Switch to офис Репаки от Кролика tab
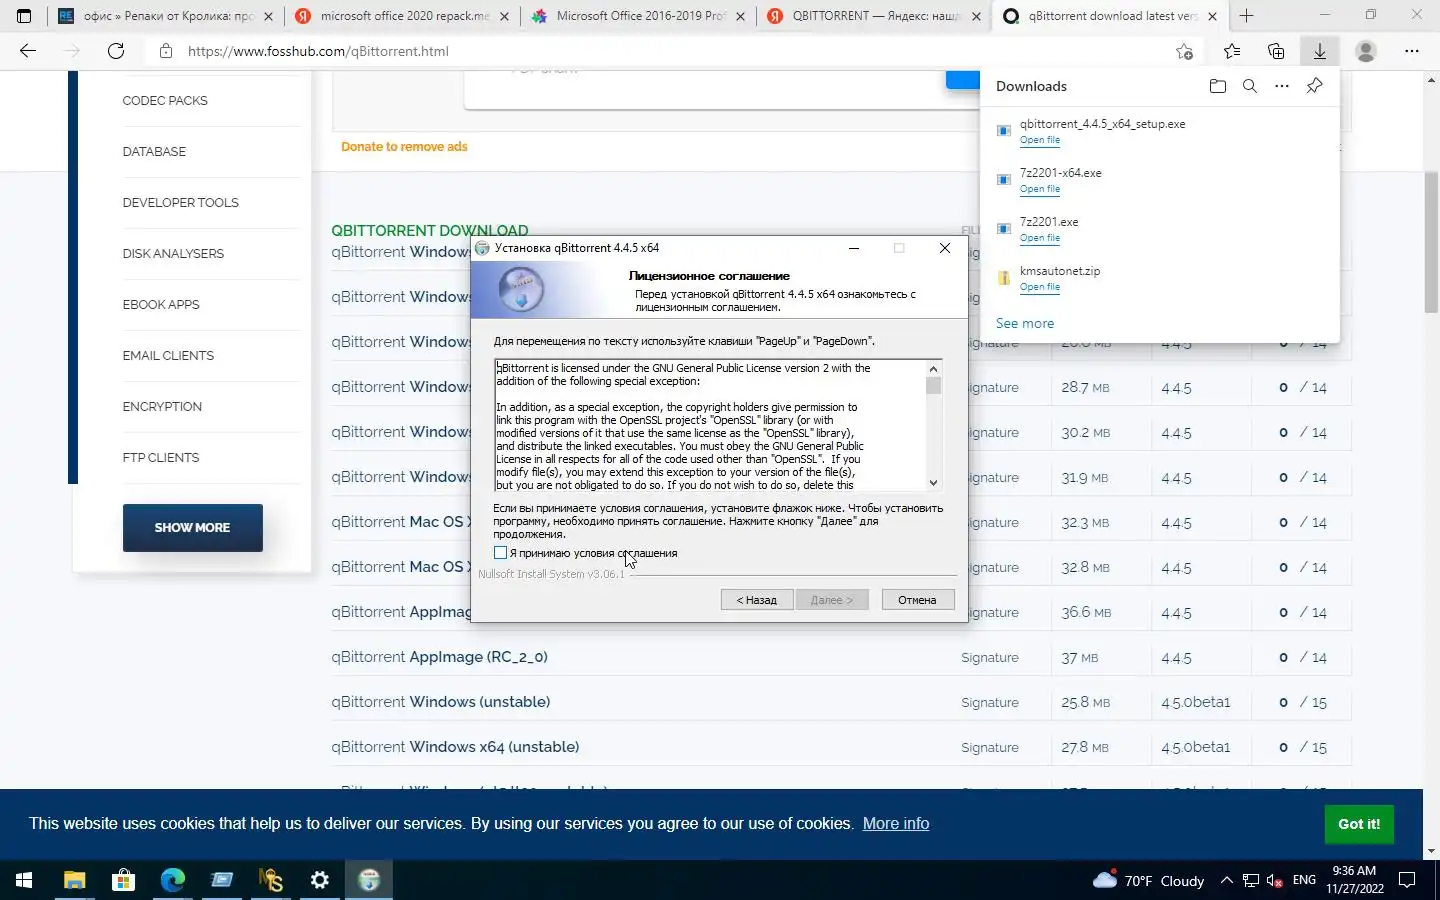The width and height of the screenshot is (1440, 900). click(x=165, y=16)
